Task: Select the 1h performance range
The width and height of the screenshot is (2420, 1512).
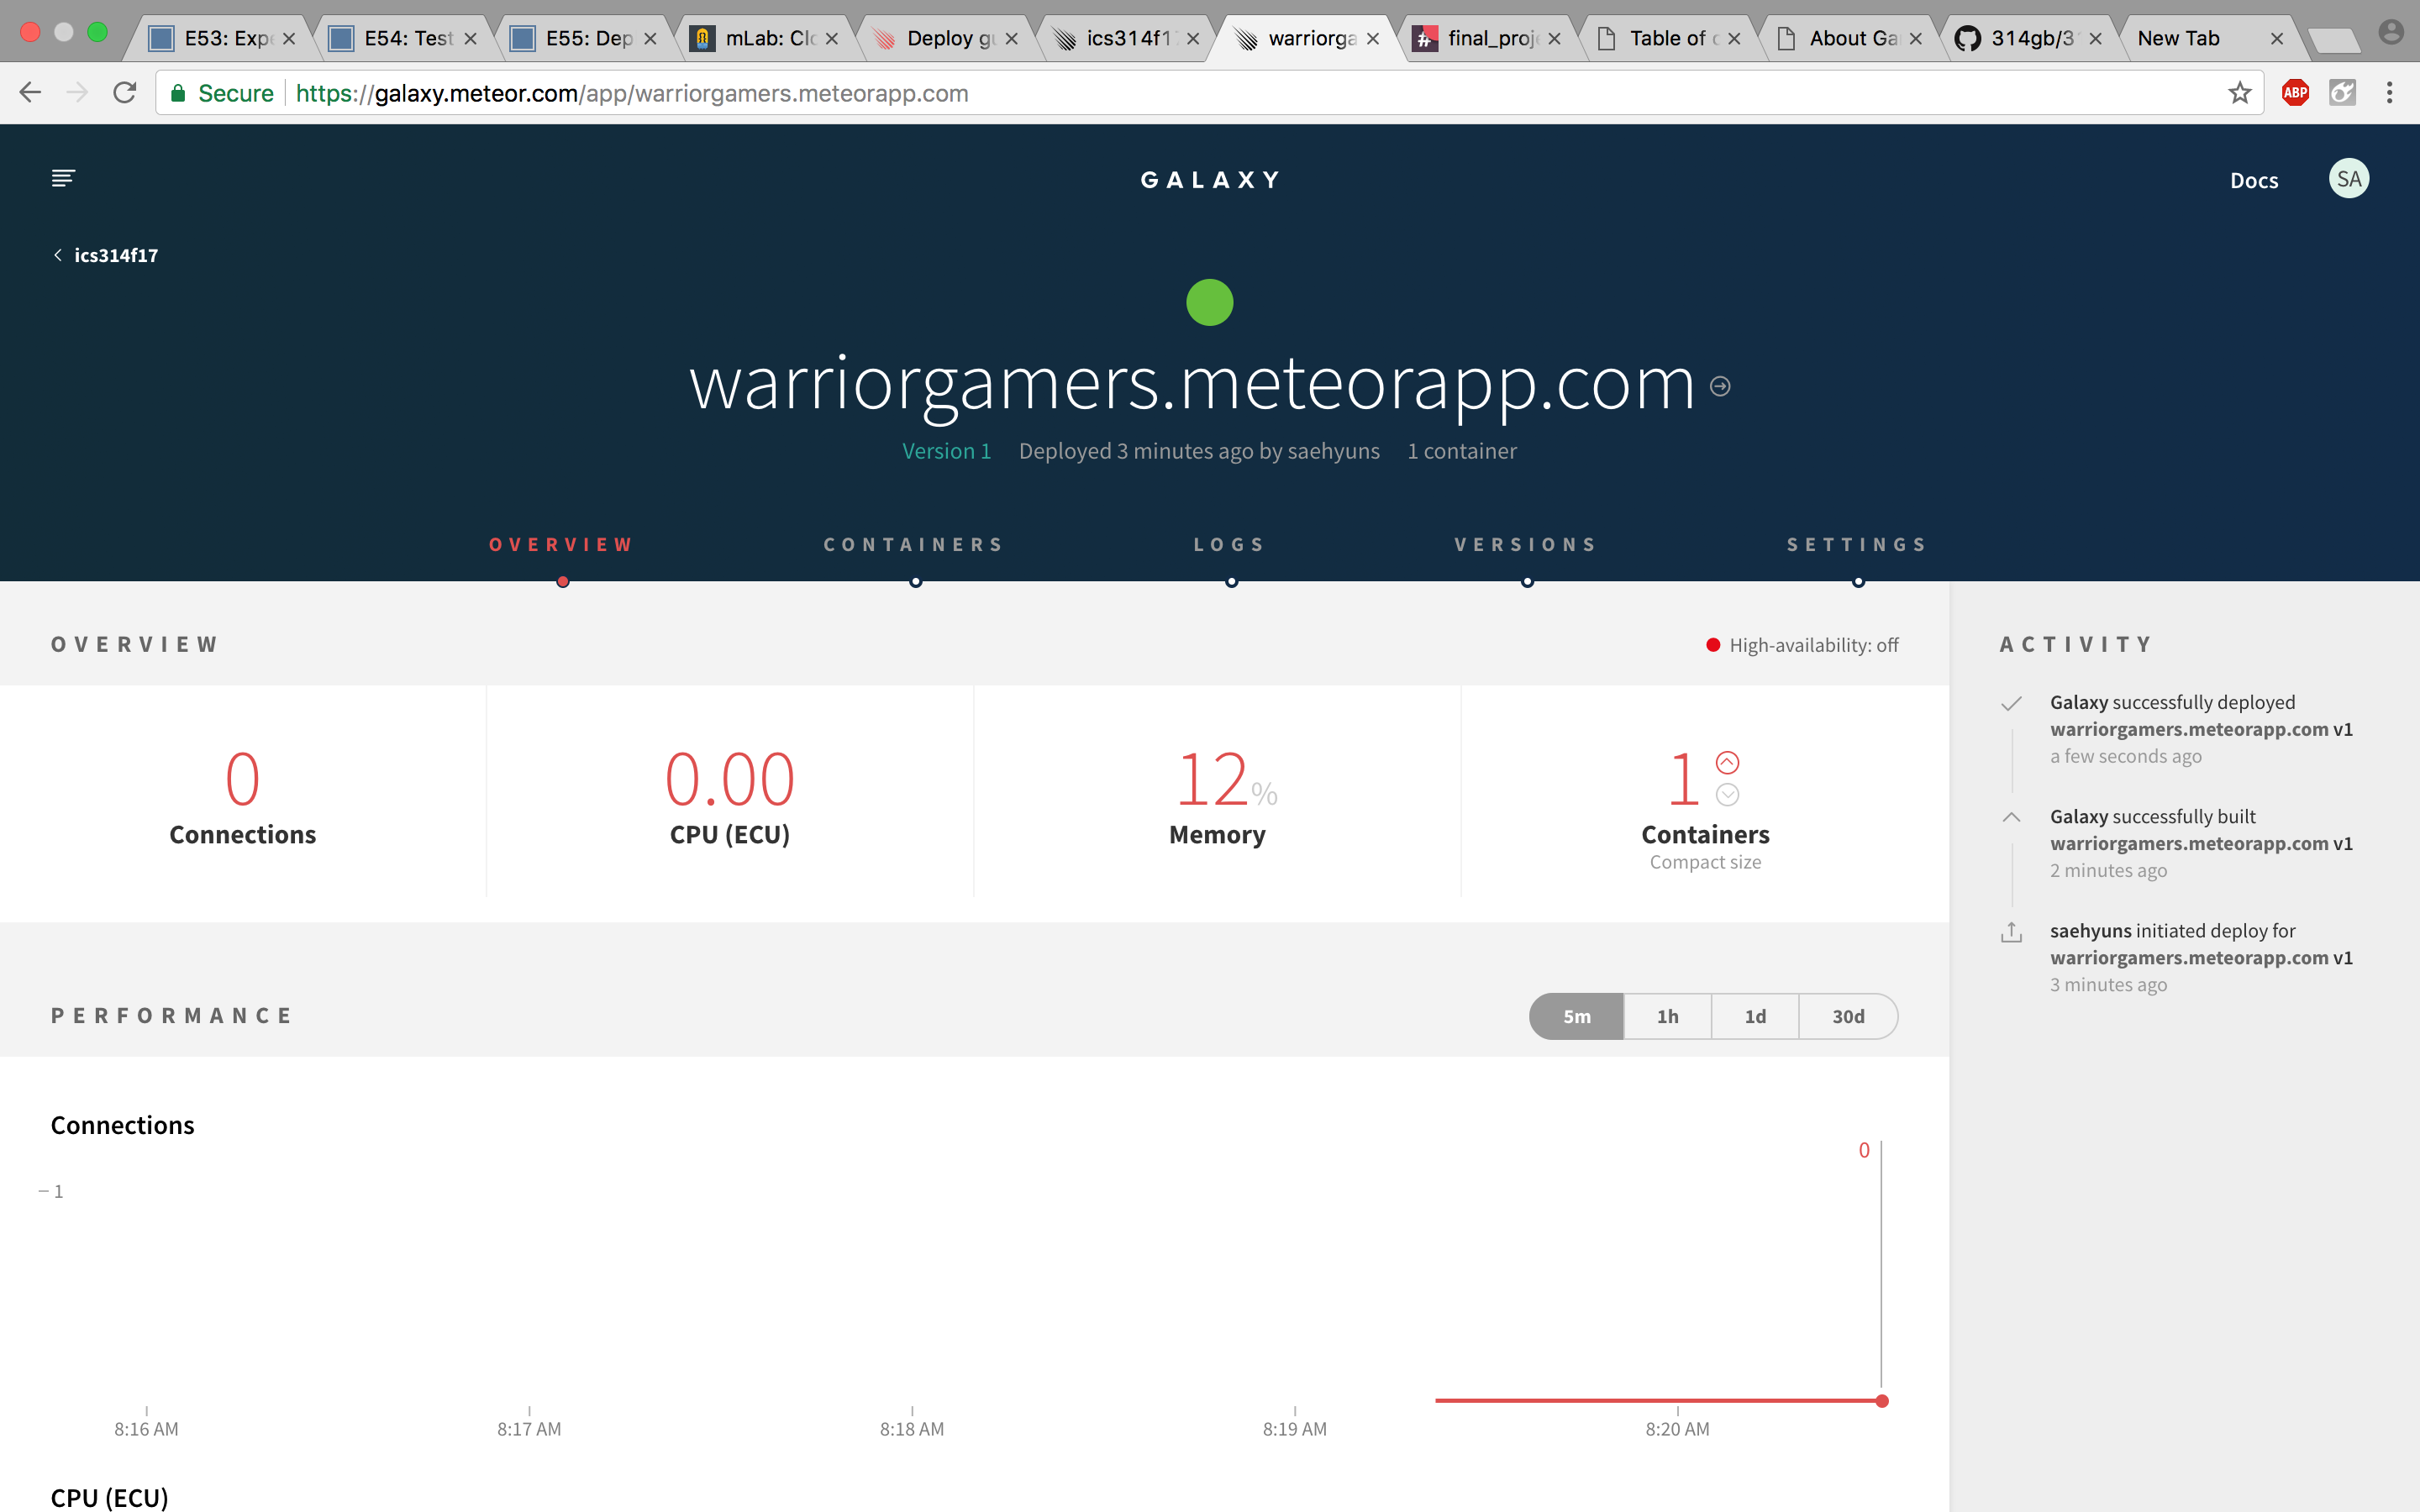Action: (1667, 1016)
